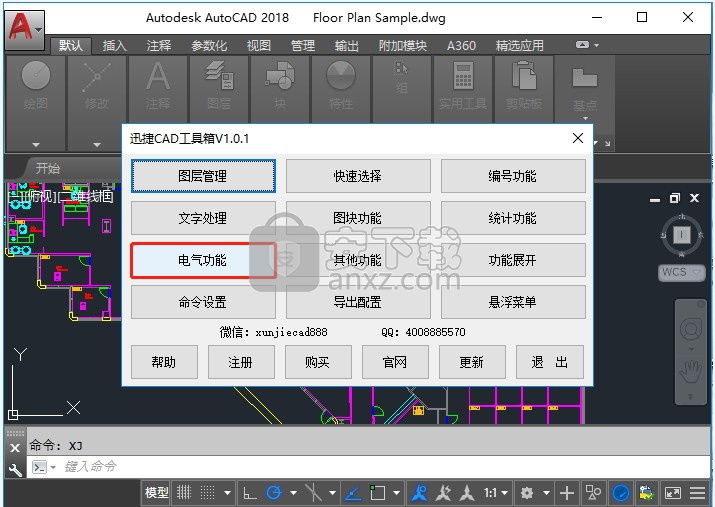
Task: Open the 块 (Block) ribbon panel
Action: [x=280, y=87]
